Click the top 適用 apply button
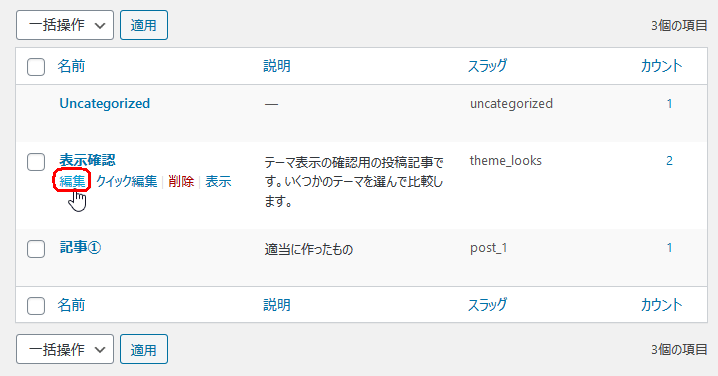 tap(144, 25)
